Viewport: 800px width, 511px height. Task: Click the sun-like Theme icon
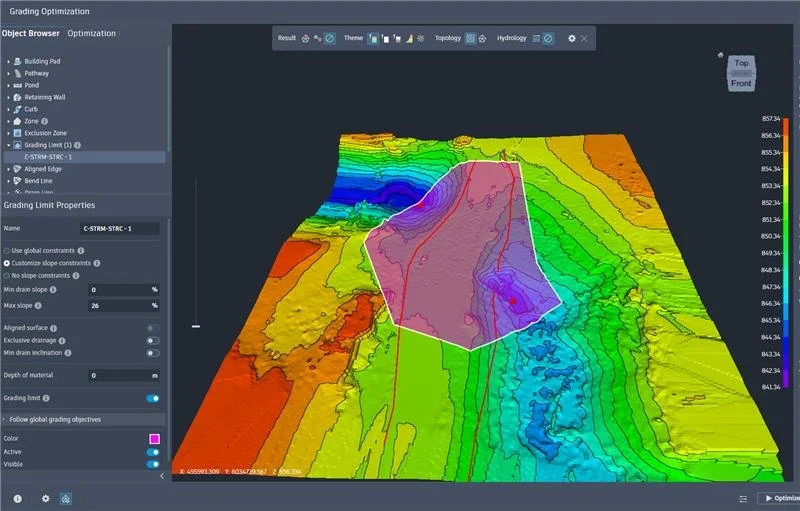coord(420,38)
